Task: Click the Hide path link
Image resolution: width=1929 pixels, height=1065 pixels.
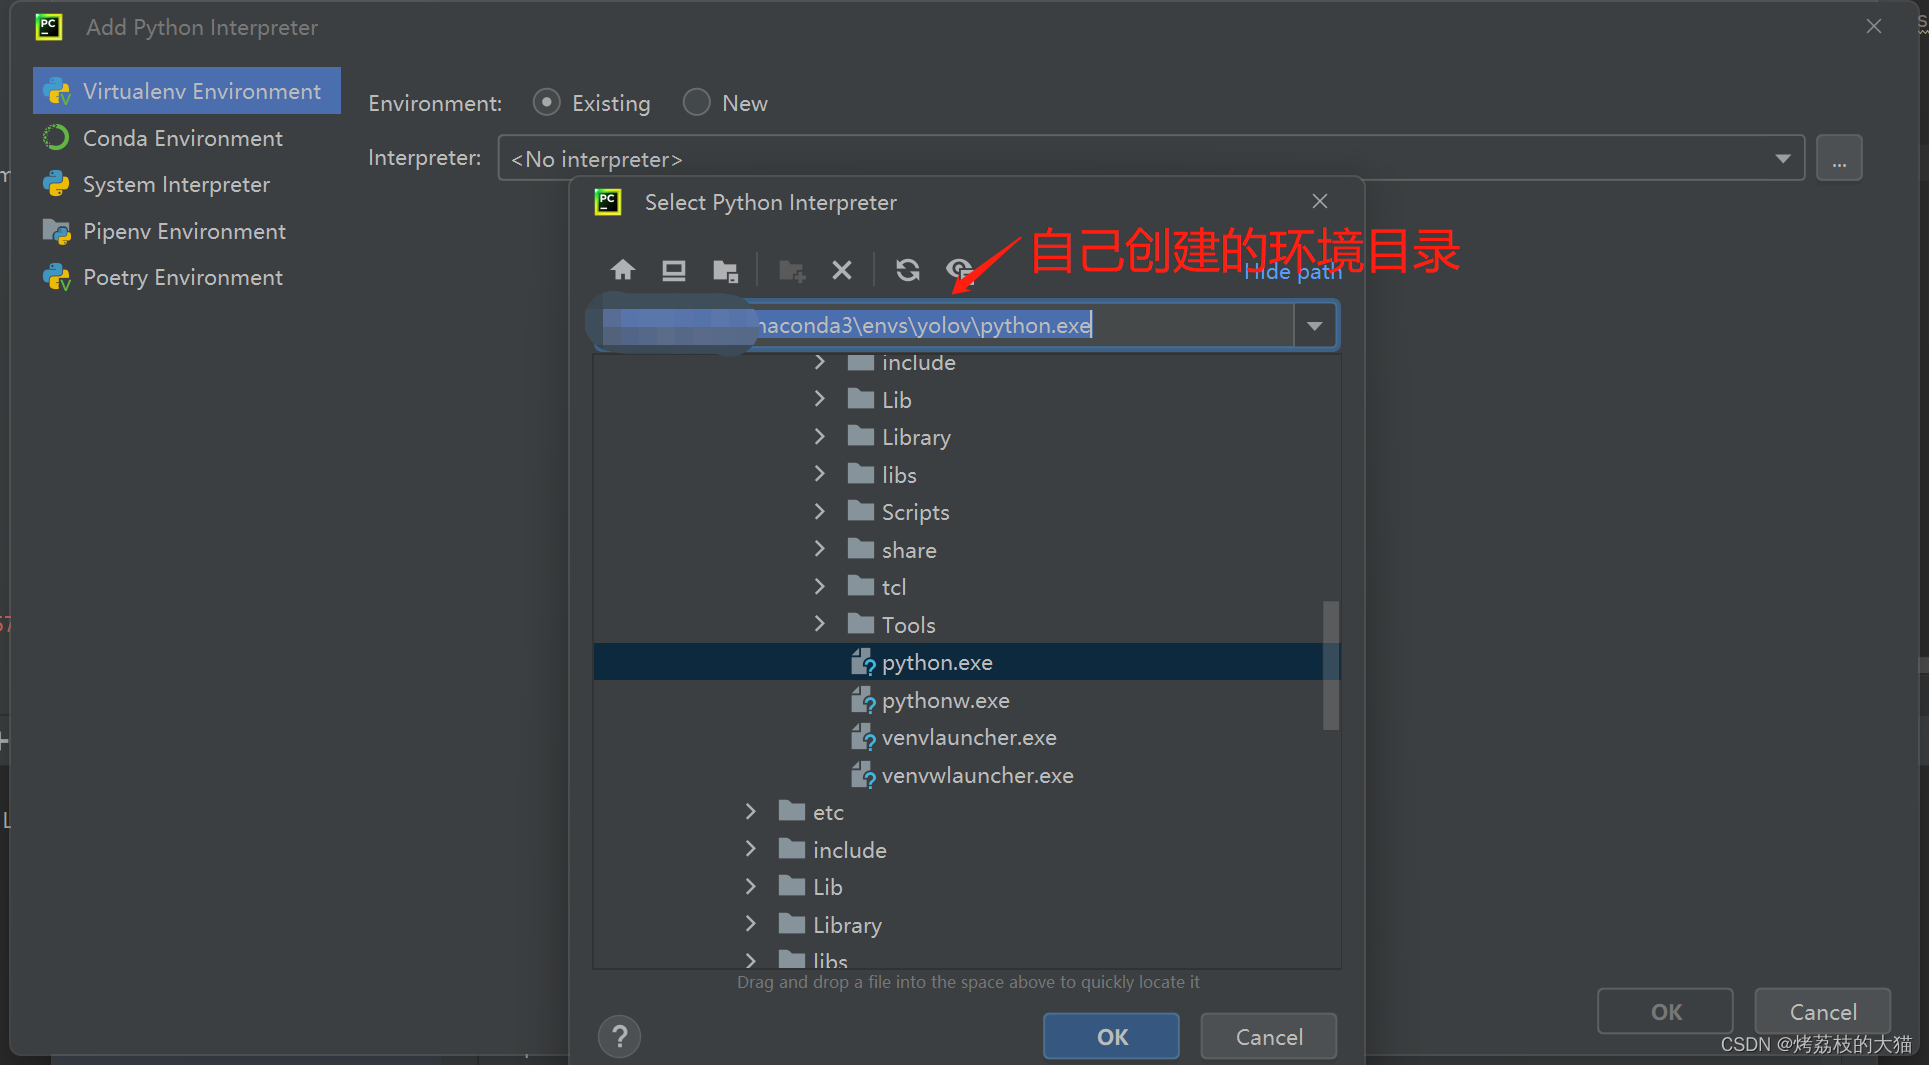Action: (1292, 271)
